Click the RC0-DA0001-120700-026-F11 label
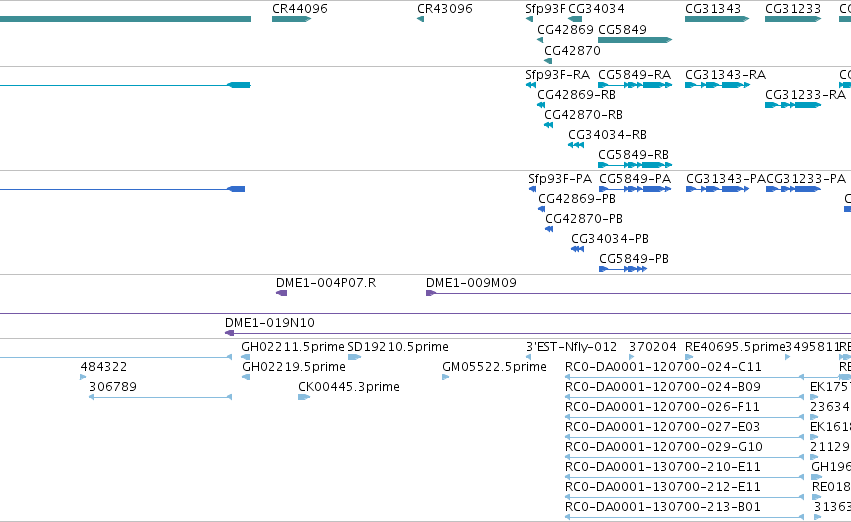 [662, 407]
